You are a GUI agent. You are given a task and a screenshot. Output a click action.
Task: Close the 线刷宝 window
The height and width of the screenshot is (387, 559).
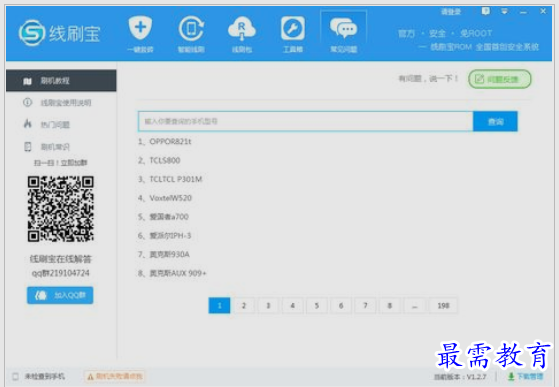tap(543, 11)
